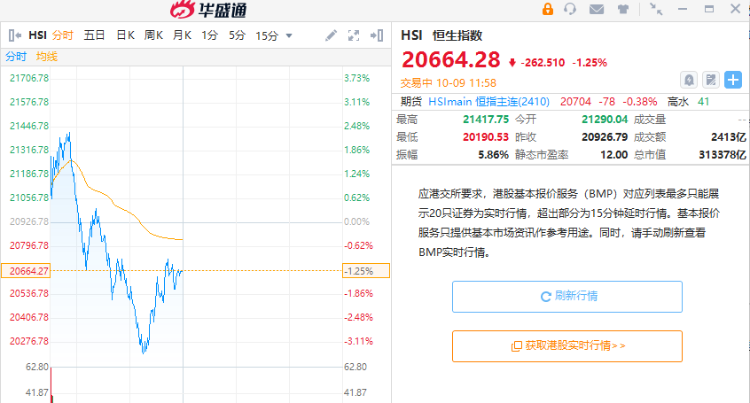Click the 昨收 value 20926.79

pos(604,137)
